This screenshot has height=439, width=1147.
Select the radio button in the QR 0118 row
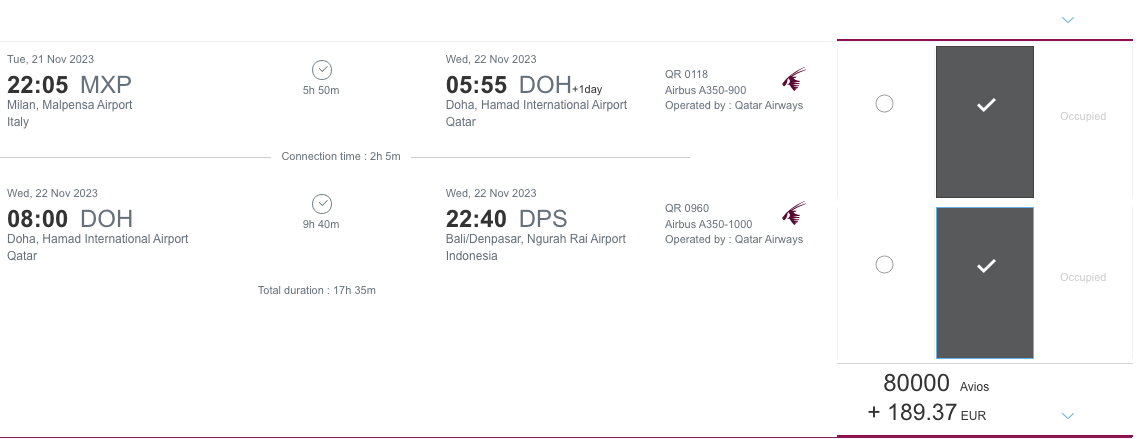(x=884, y=104)
